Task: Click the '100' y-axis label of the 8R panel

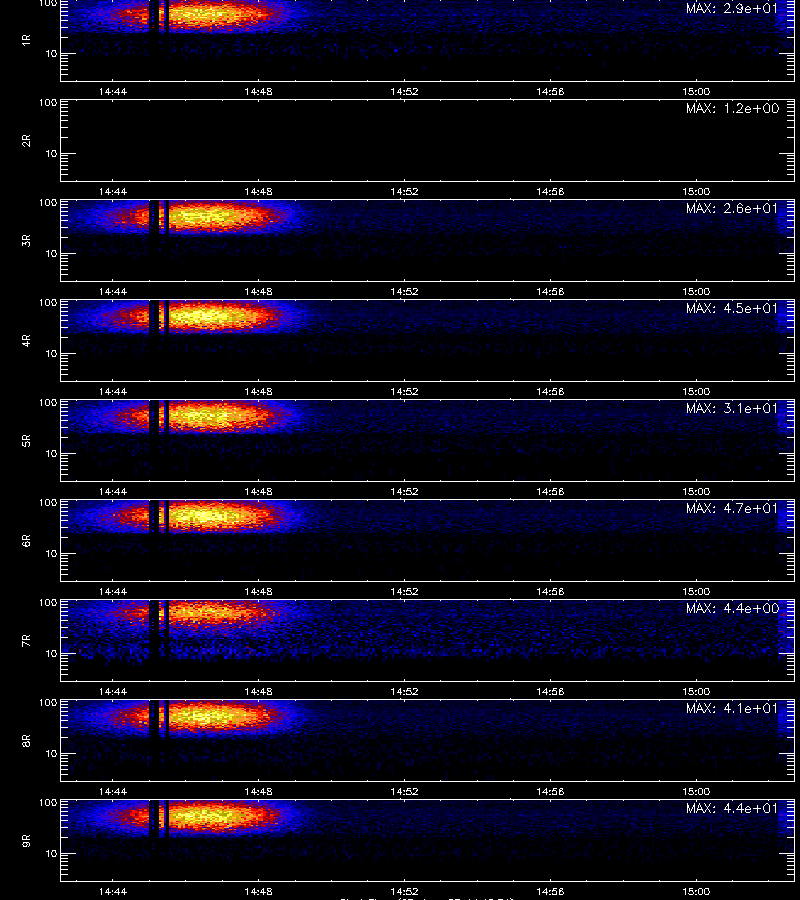Action: 48,703
